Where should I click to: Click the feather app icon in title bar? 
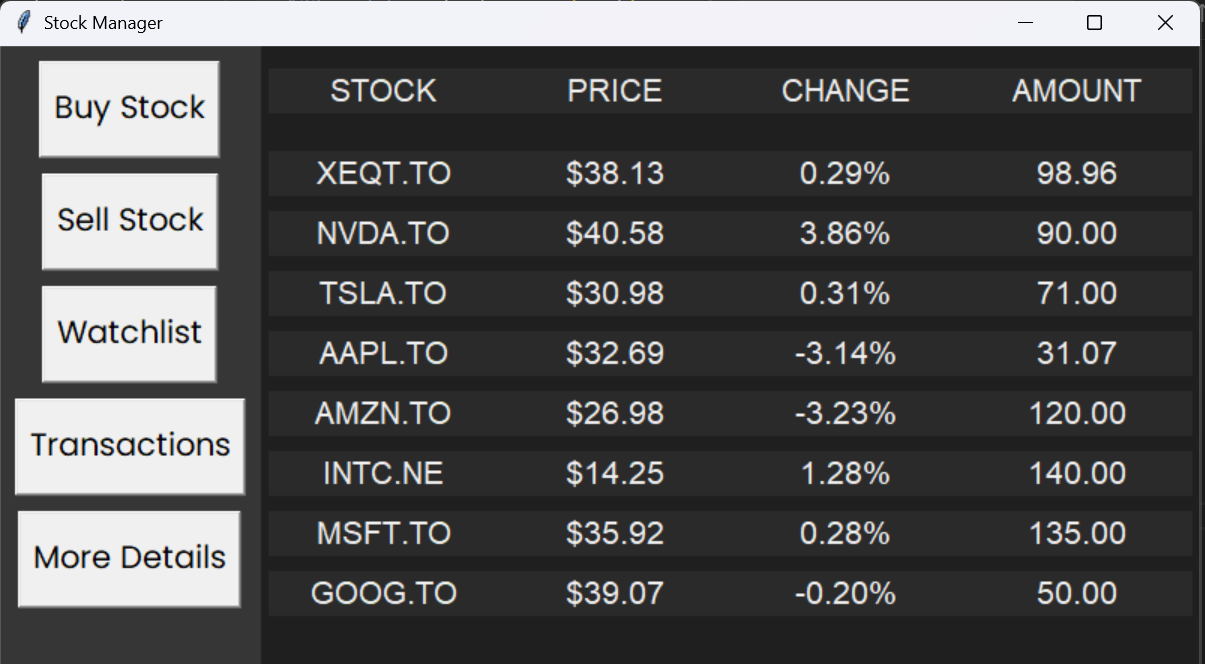pyautogui.click(x=24, y=22)
